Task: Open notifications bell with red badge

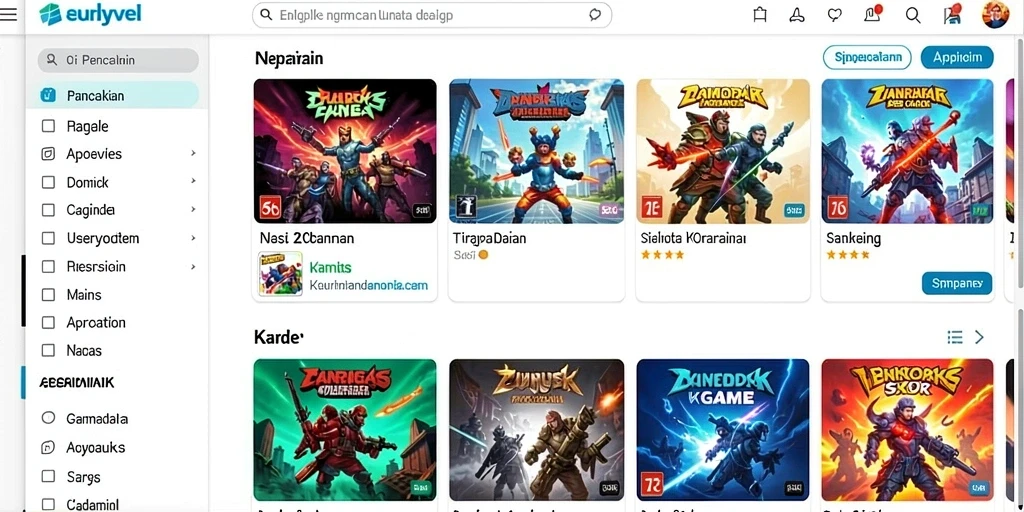Action: 872,14
